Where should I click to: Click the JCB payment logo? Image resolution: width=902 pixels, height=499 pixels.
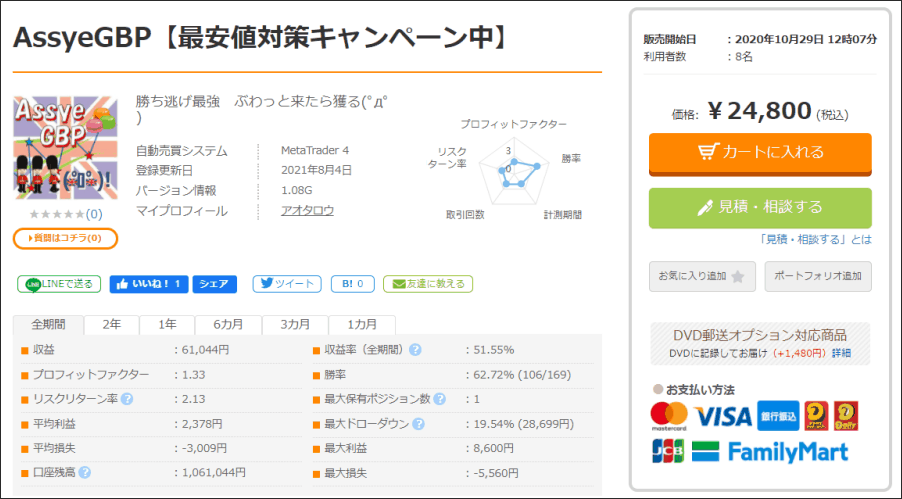coord(668,451)
